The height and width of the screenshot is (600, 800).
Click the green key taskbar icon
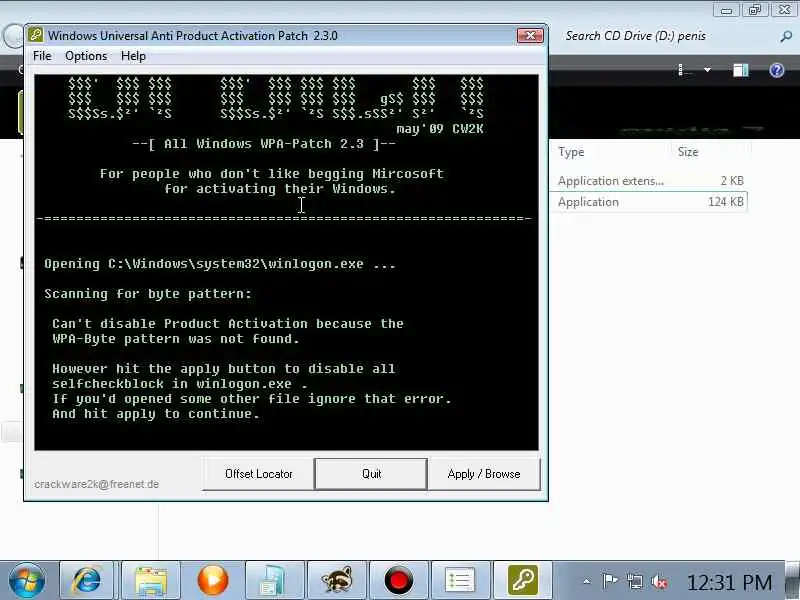coord(522,581)
